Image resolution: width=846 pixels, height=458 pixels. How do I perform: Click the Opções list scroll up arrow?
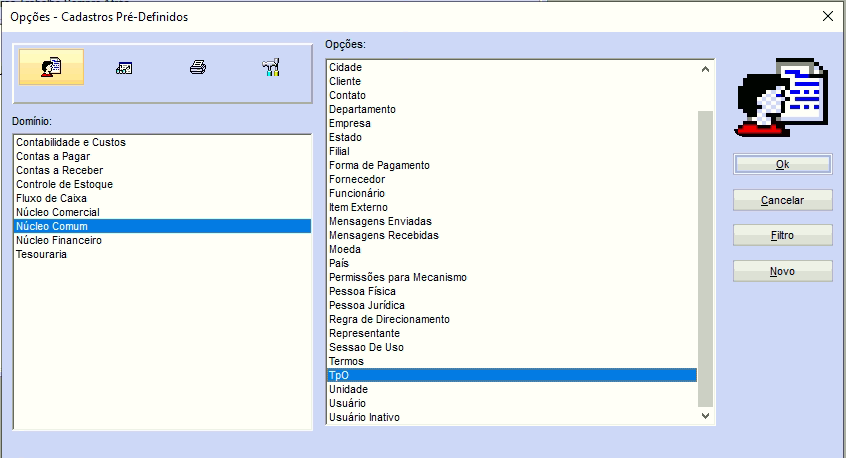[705, 69]
